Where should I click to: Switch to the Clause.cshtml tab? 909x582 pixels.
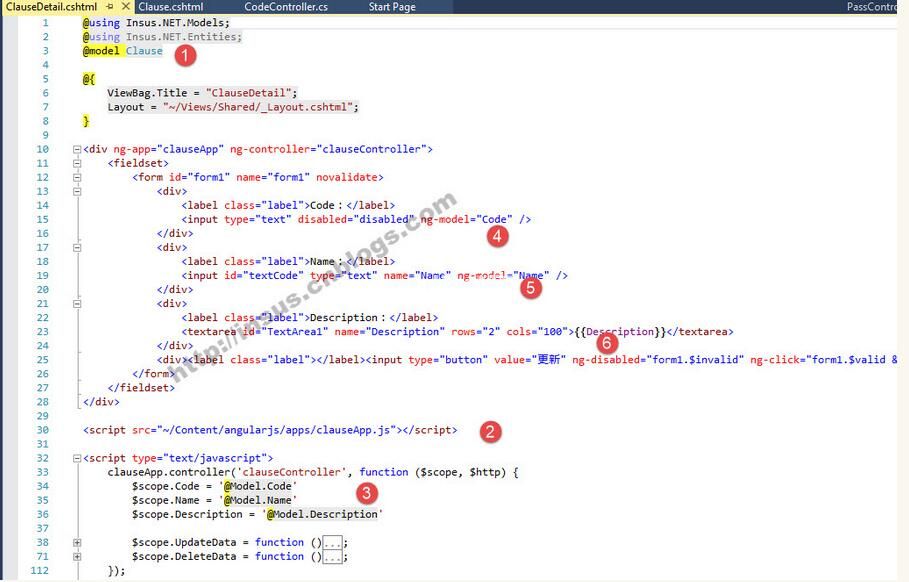tap(170, 7)
